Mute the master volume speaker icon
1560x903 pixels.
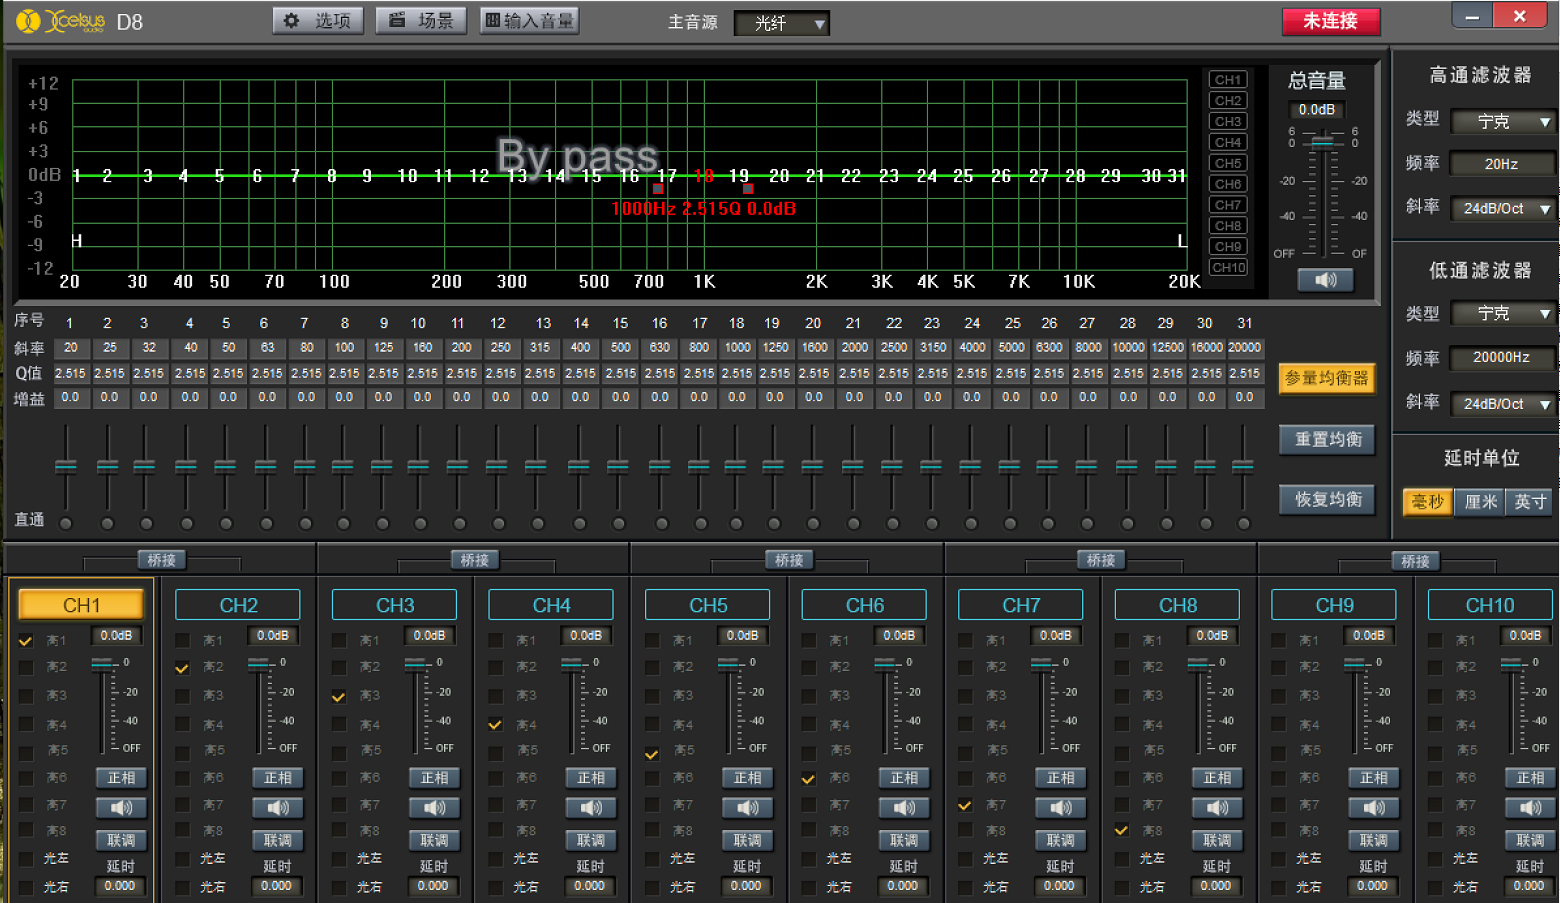tap(1325, 280)
